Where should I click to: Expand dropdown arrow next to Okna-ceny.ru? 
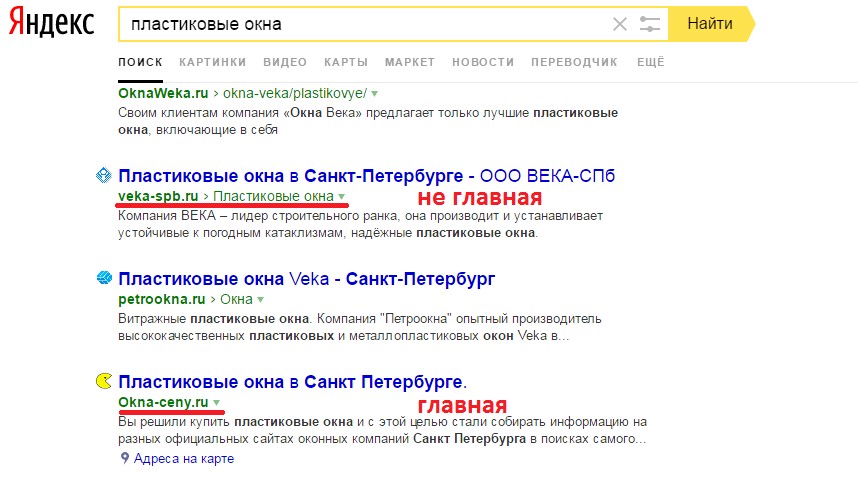(x=217, y=403)
